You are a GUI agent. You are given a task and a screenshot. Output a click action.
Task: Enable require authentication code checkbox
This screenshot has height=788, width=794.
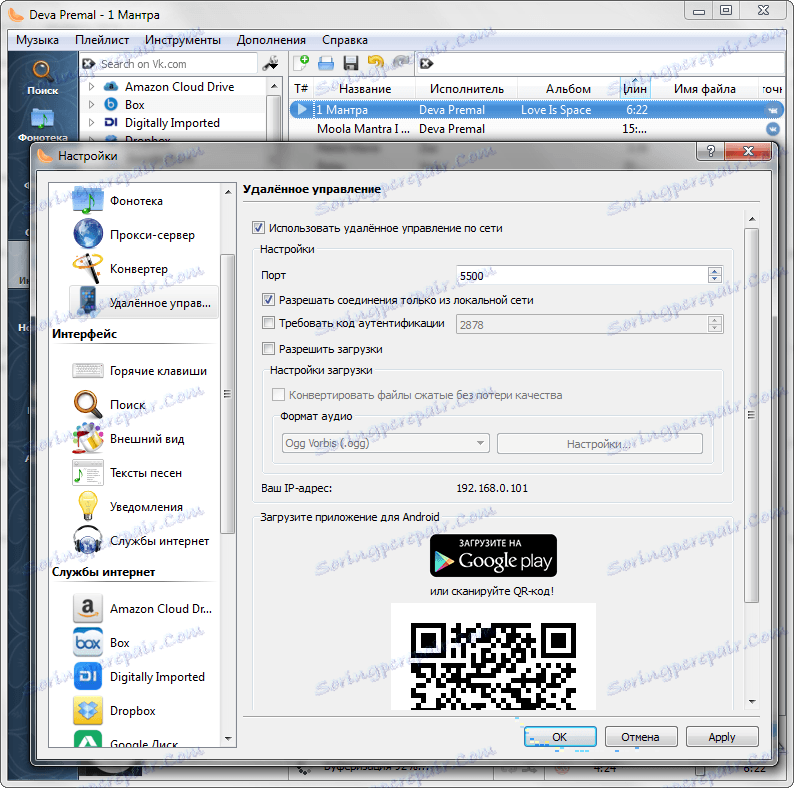[x=268, y=323]
